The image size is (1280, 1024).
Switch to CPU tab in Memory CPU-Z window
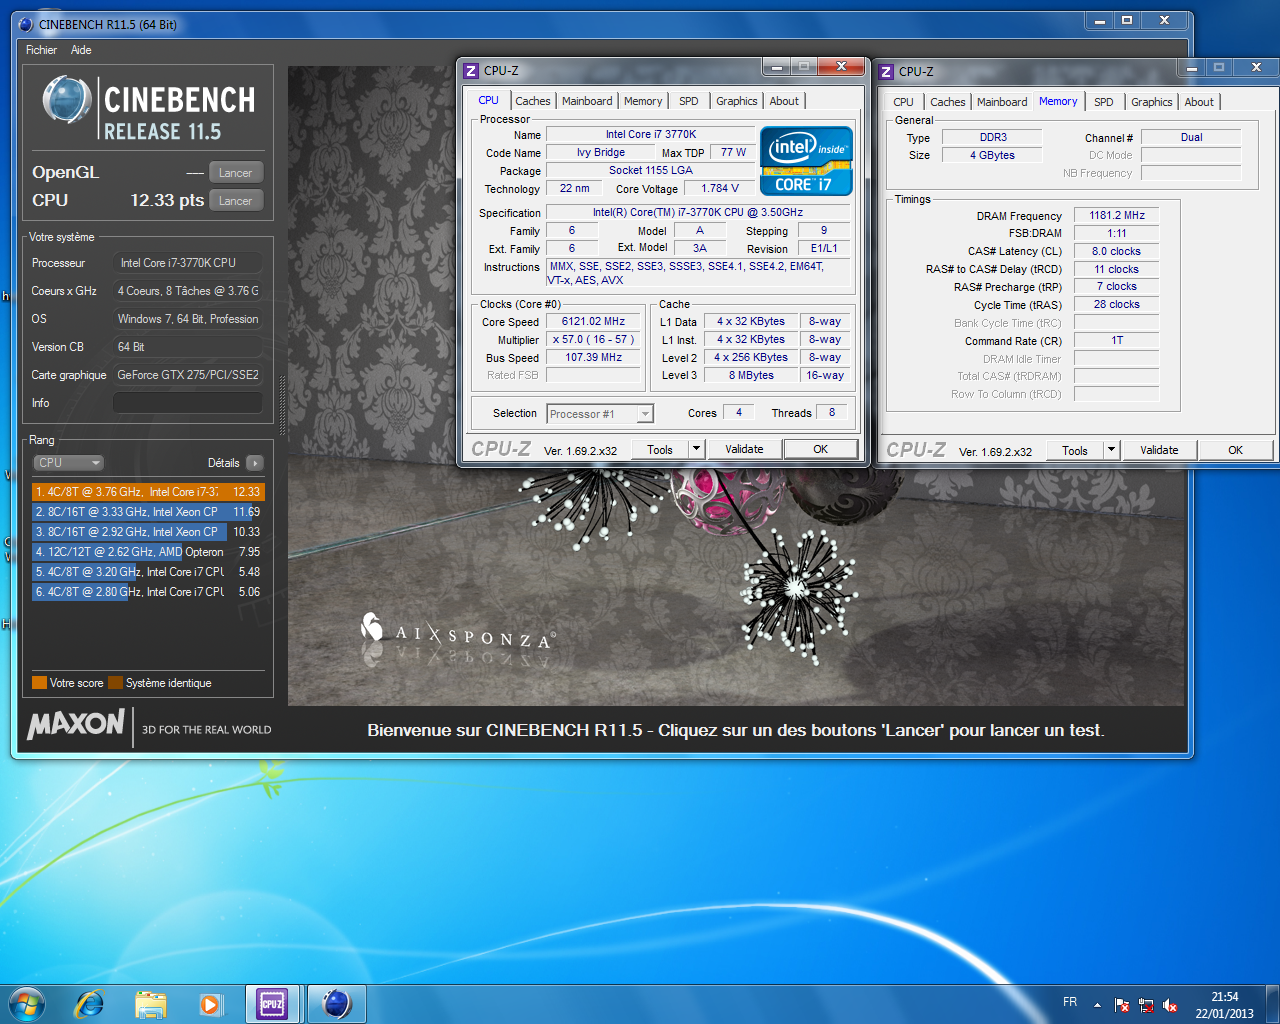903,102
